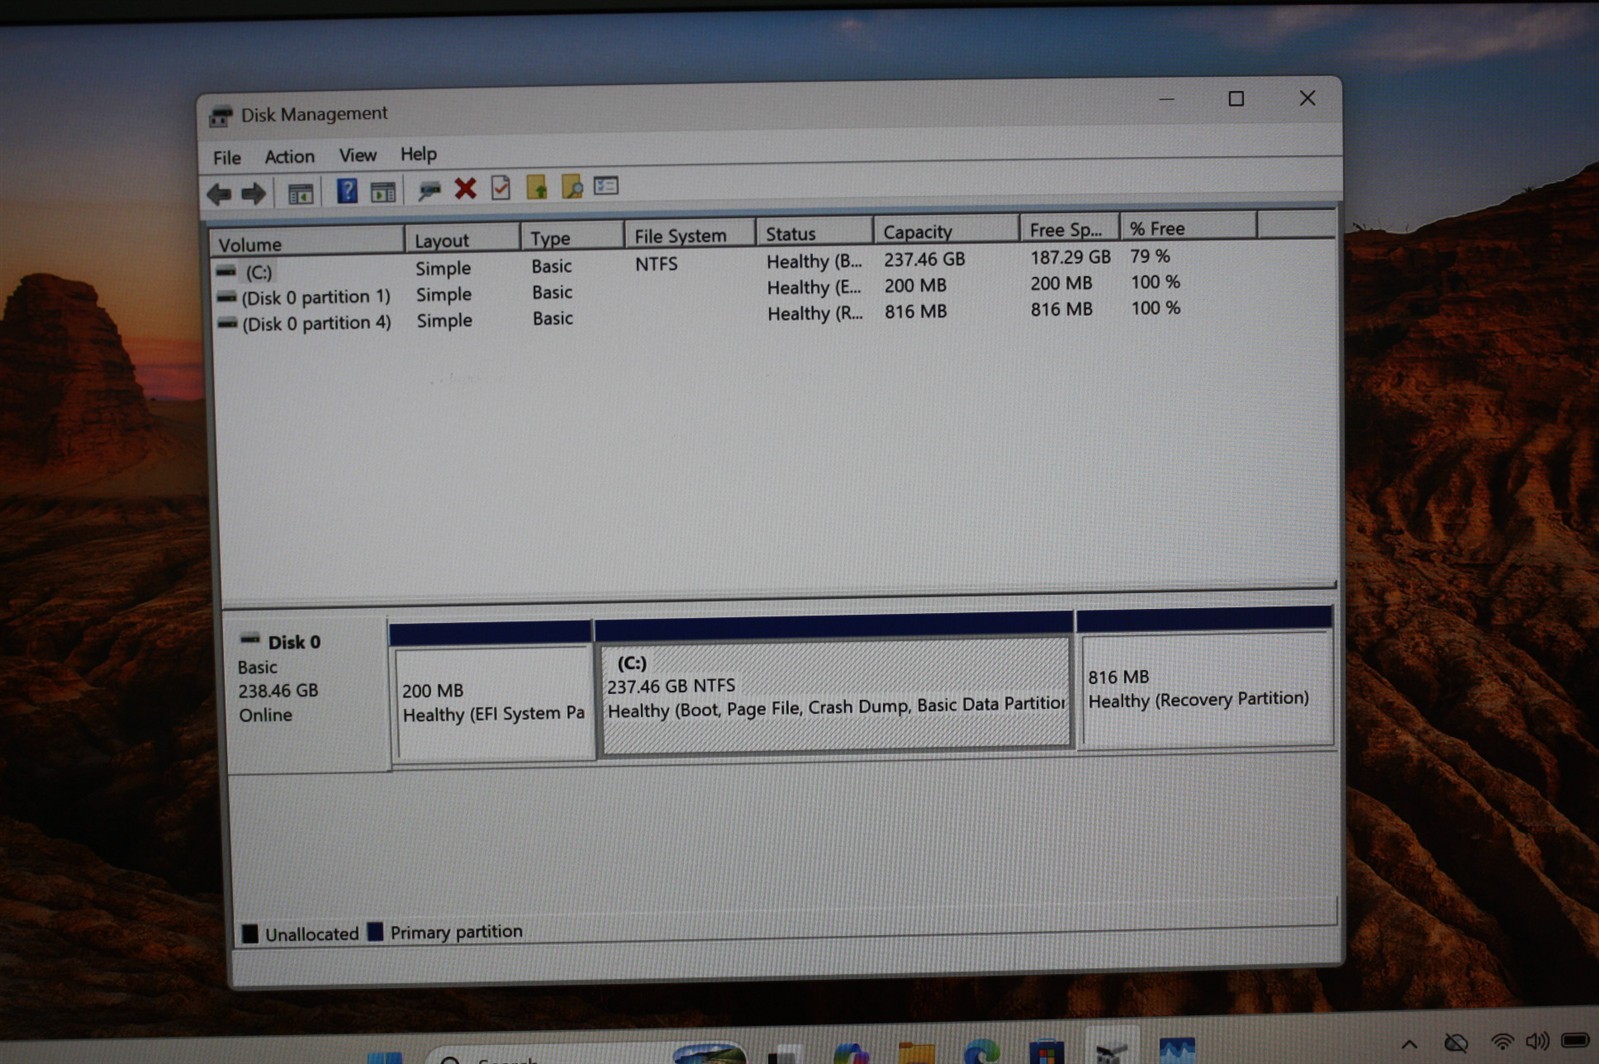The image size is (1599, 1064).
Task: Click the volume speaker icon in system tray
Action: click(1537, 1041)
